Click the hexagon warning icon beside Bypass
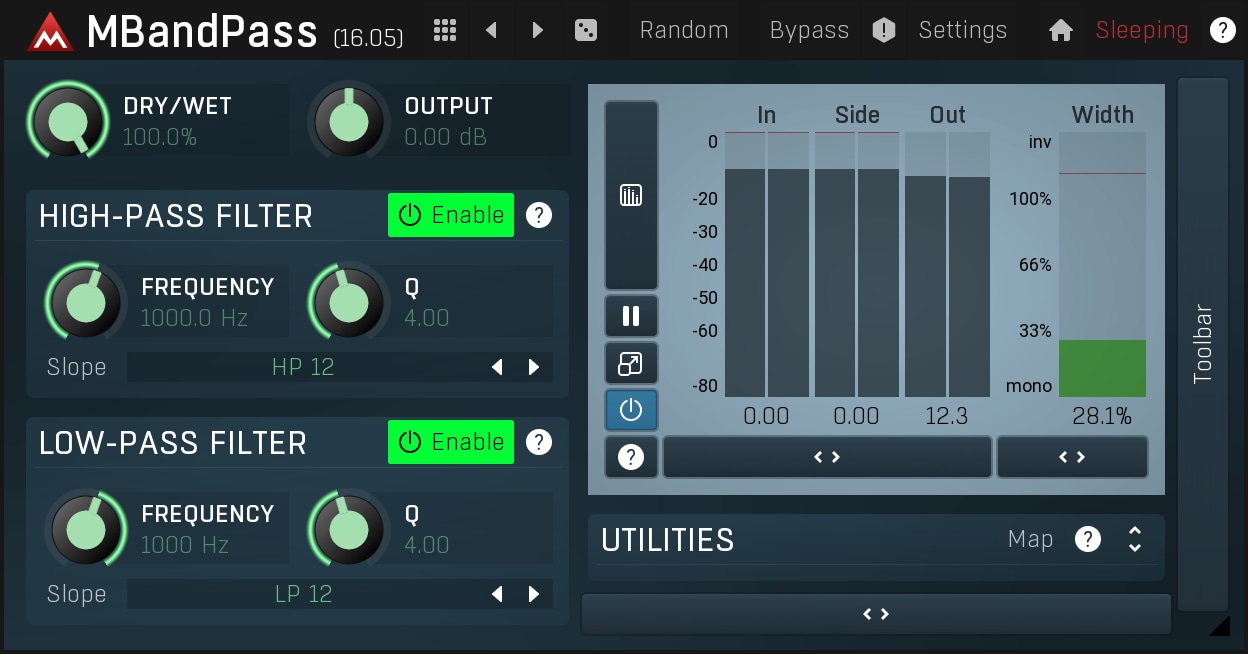Screen dimensions: 1248x654 point(884,30)
